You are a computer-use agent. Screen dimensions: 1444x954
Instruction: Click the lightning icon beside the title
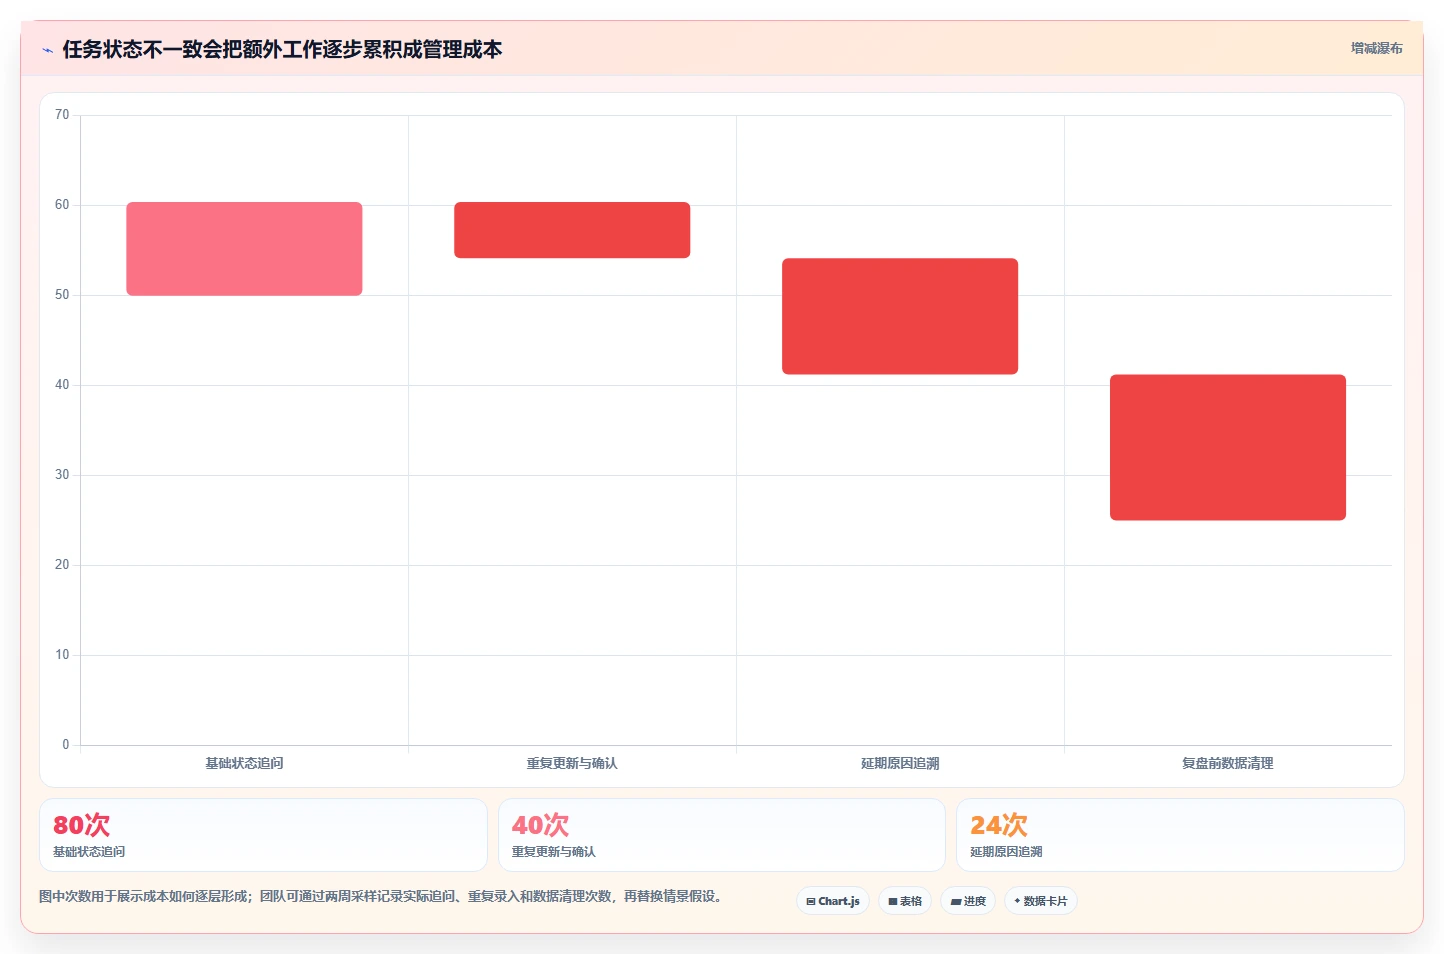click(47, 50)
